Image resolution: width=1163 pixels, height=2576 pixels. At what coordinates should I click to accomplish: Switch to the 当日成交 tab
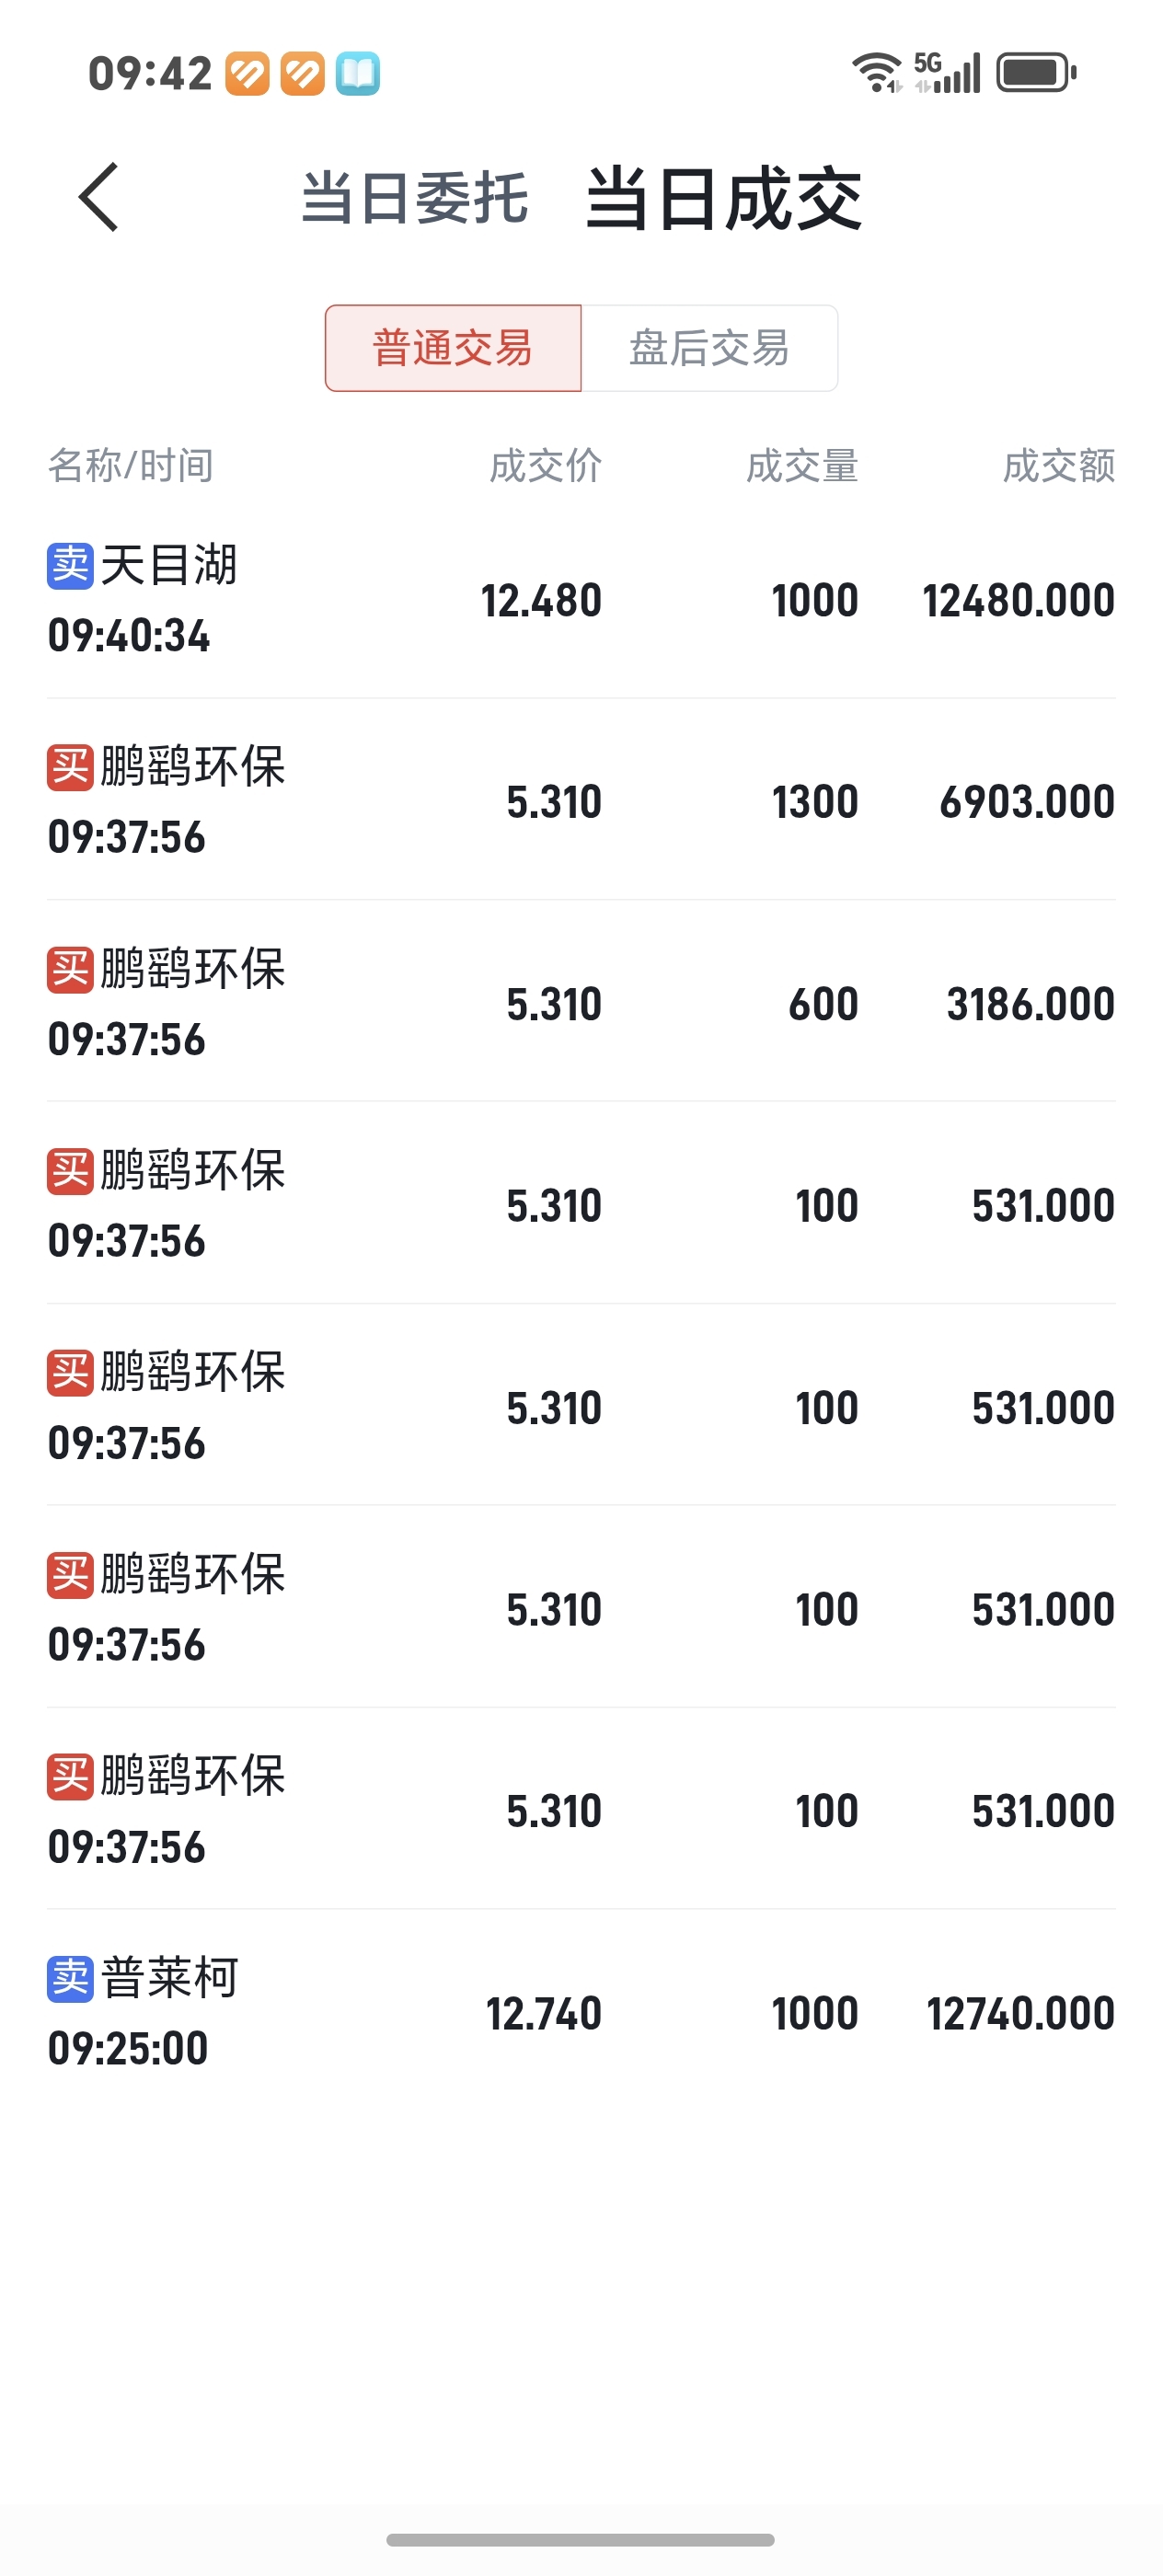[723, 199]
